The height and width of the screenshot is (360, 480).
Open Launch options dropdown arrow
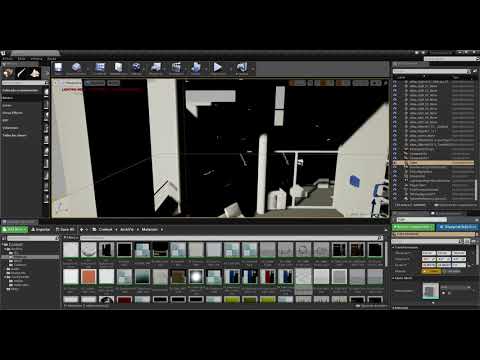coord(253,69)
